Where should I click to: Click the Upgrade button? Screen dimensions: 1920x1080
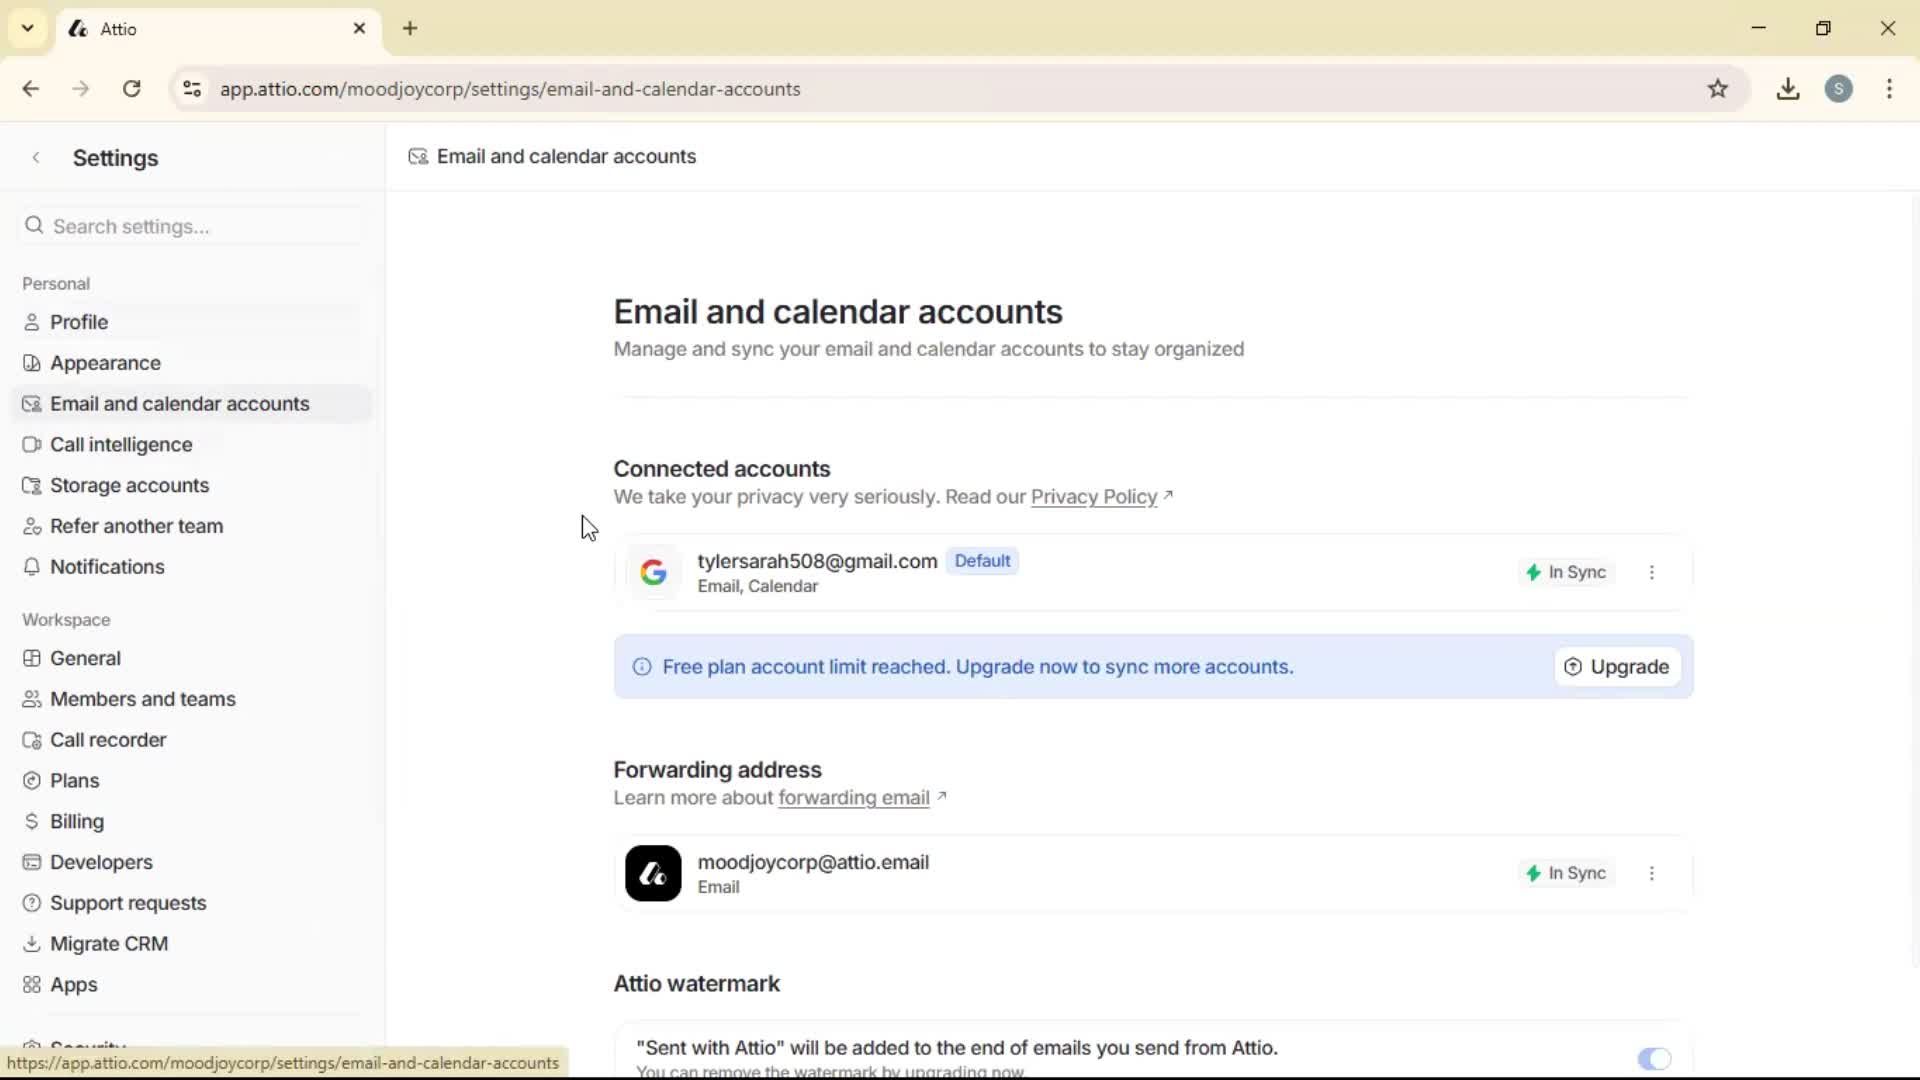1617,667
